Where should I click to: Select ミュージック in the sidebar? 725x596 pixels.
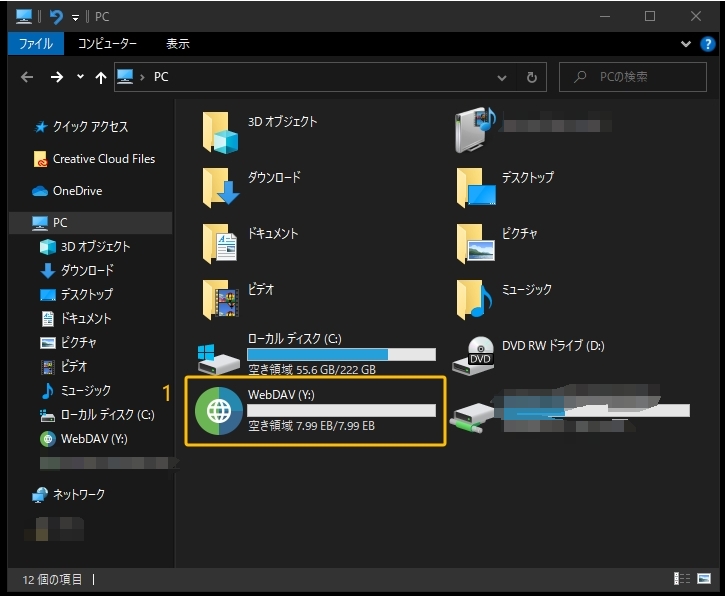pos(76,391)
